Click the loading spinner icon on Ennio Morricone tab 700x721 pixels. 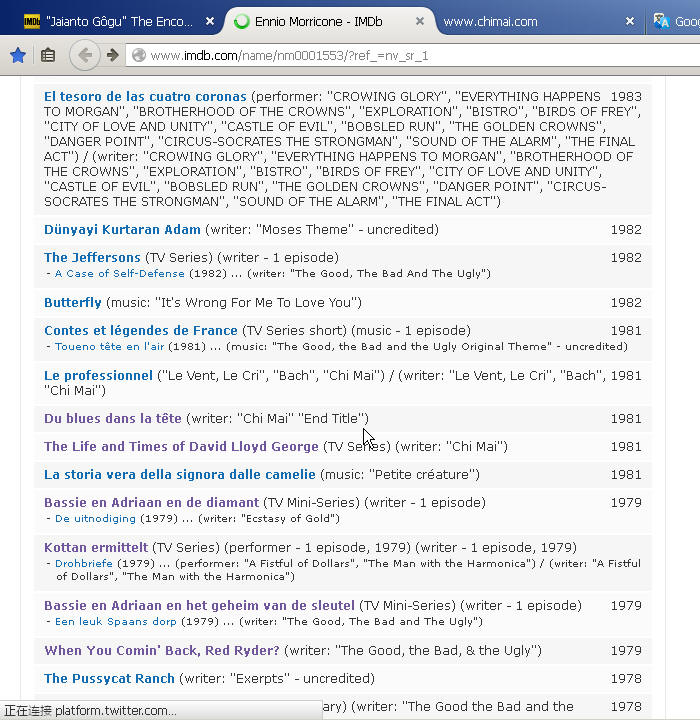point(241,21)
